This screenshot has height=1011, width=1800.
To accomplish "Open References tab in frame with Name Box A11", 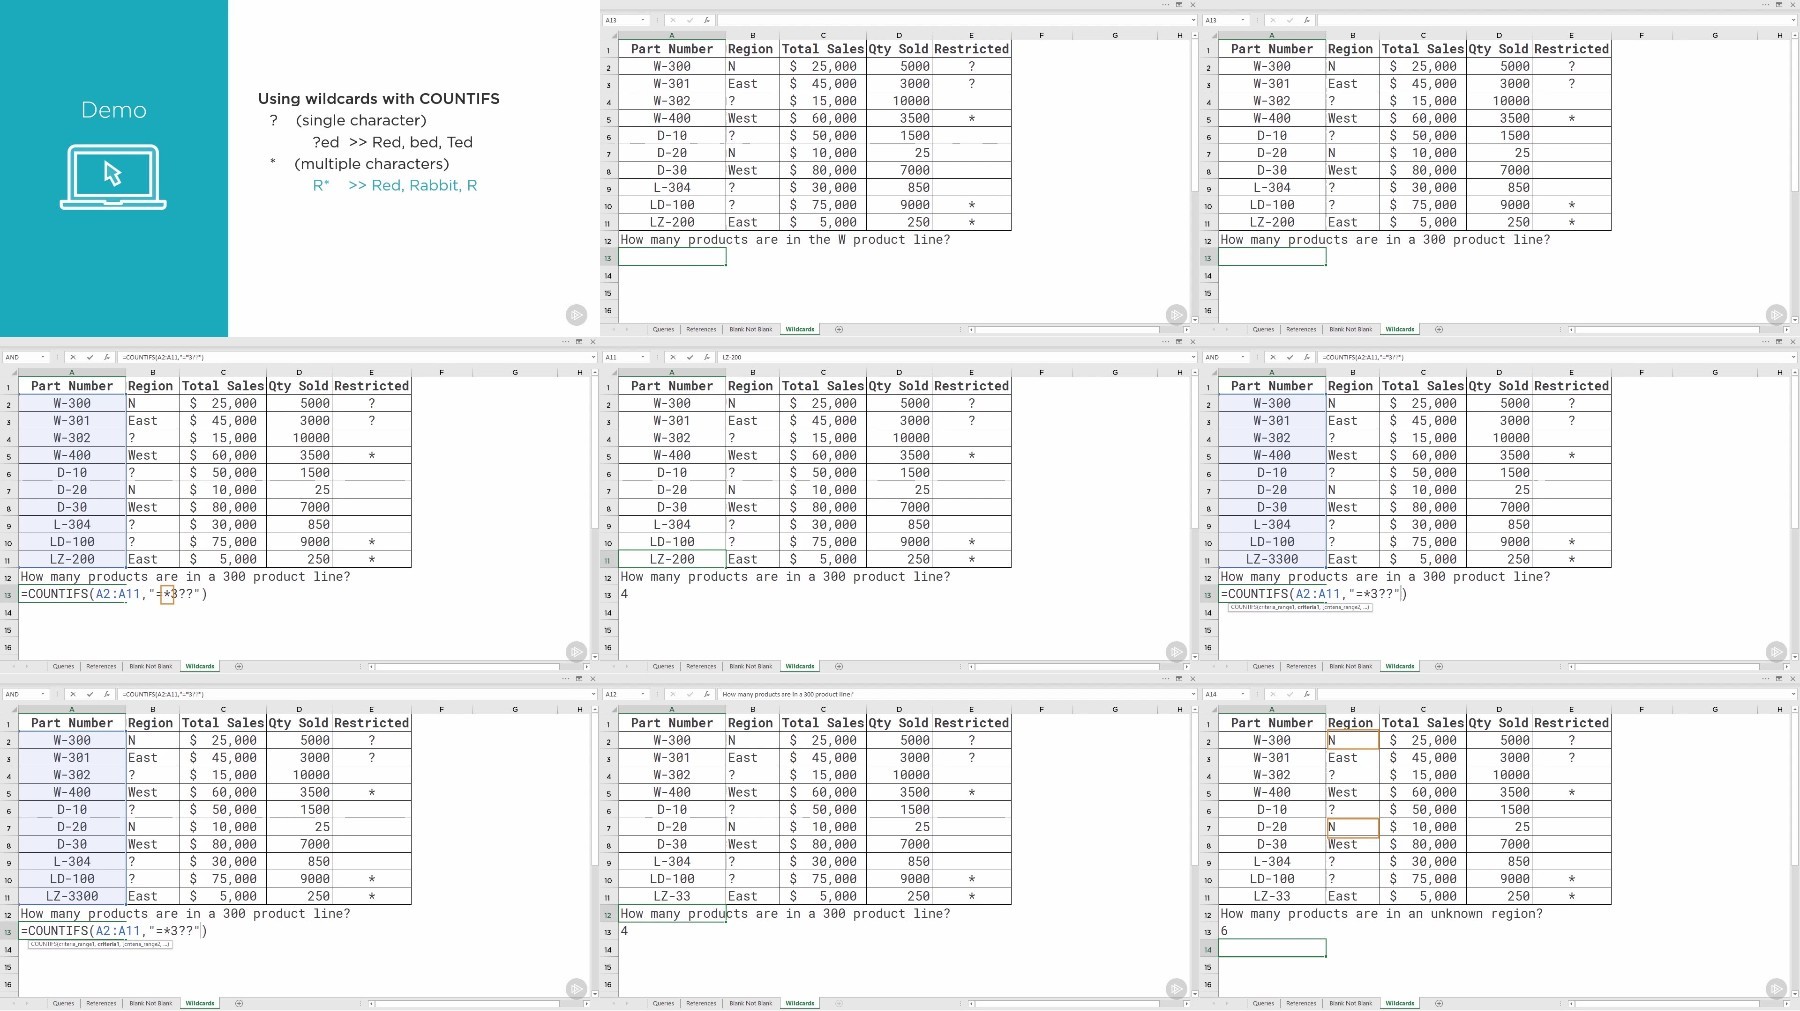I will 701,666.
